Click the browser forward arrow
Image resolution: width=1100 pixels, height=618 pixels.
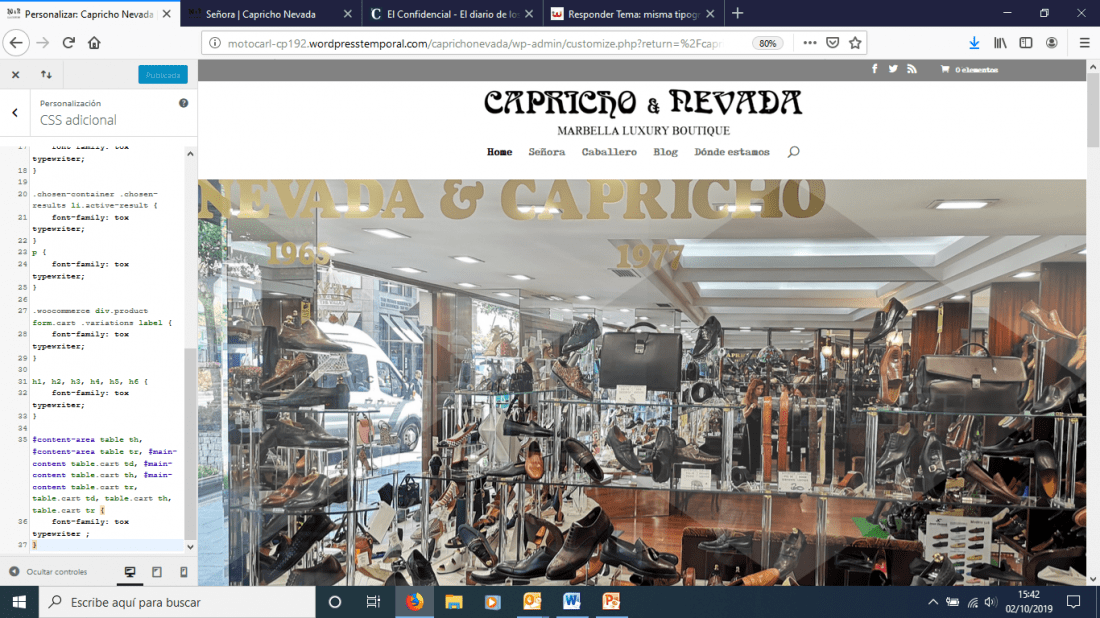coord(43,43)
